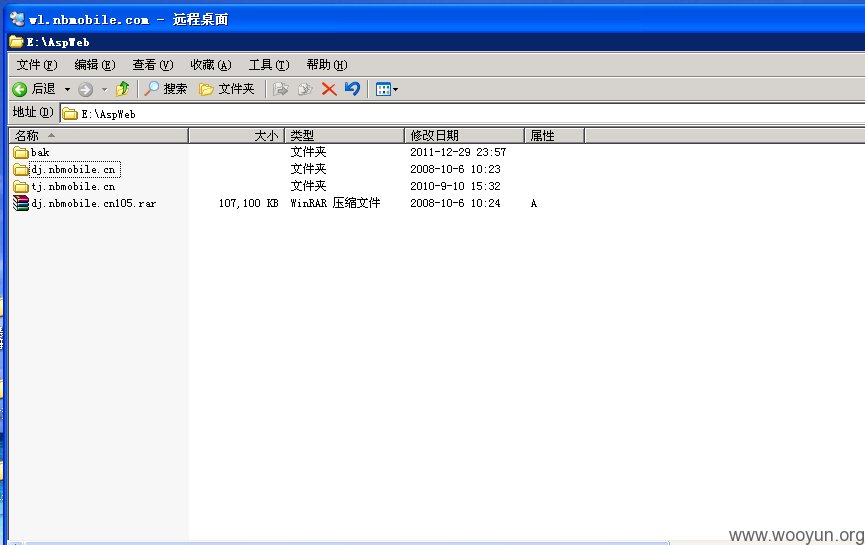Click the Copy To toolbar icon
Viewport: 865px width, 545px height.
(x=305, y=89)
